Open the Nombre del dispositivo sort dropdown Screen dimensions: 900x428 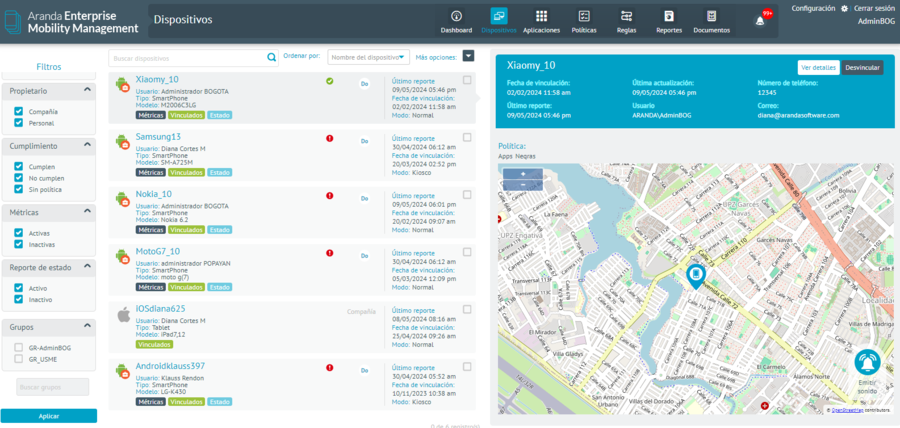(368, 57)
